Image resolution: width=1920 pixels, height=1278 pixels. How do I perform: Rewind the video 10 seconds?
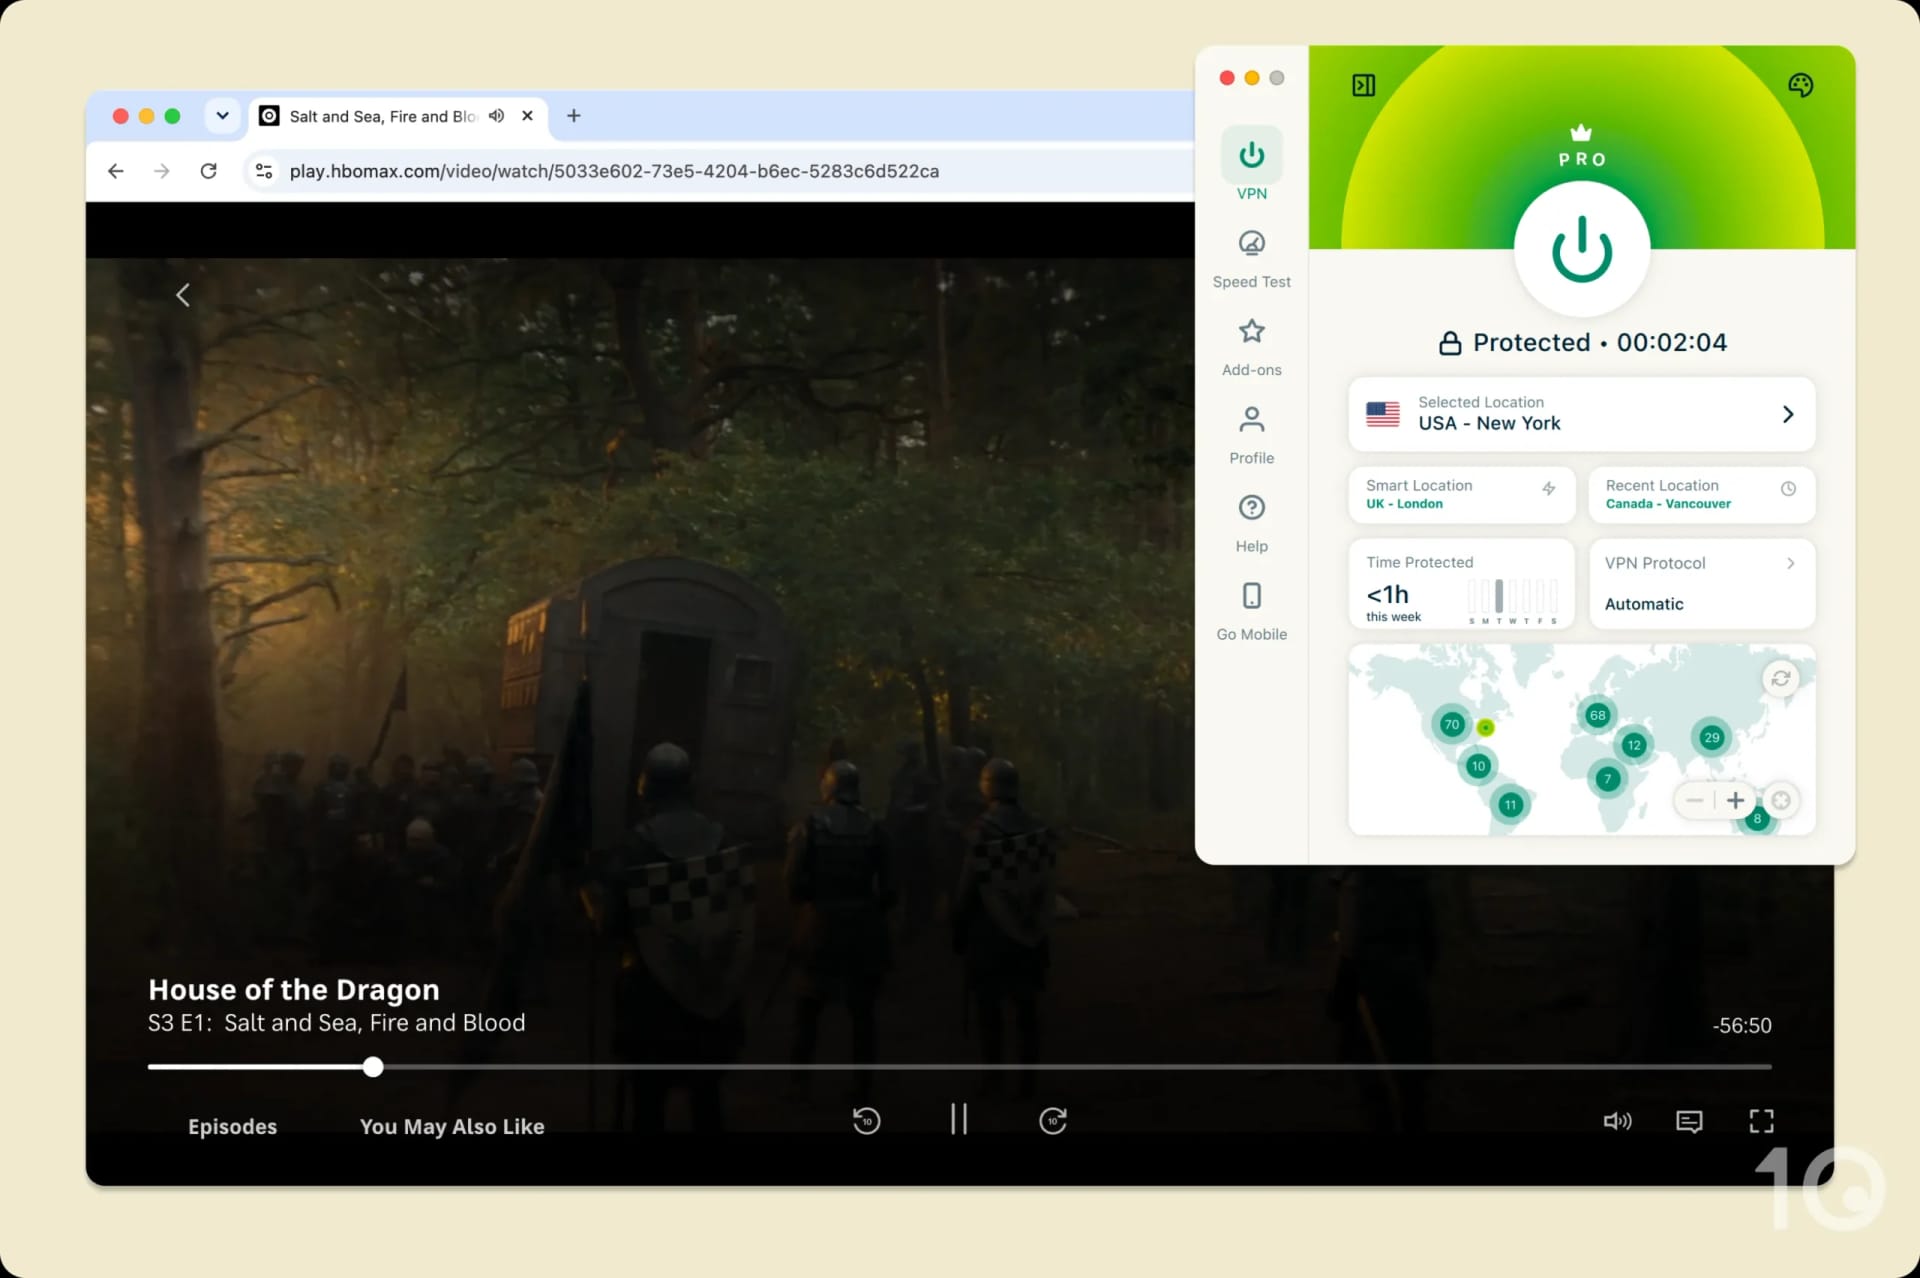pyautogui.click(x=866, y=1121)
